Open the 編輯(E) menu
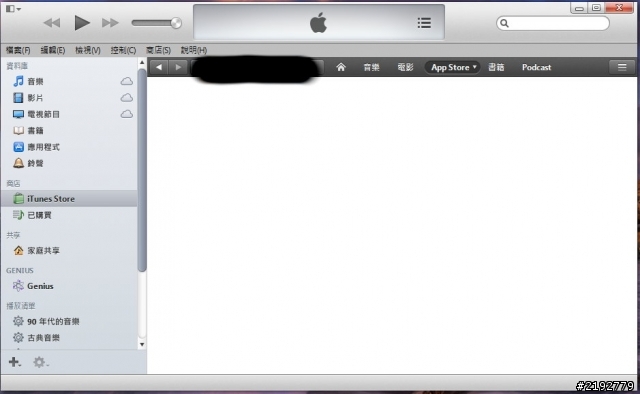The height and width of the screenshot is (394, 640). click(x=53, y=50)
